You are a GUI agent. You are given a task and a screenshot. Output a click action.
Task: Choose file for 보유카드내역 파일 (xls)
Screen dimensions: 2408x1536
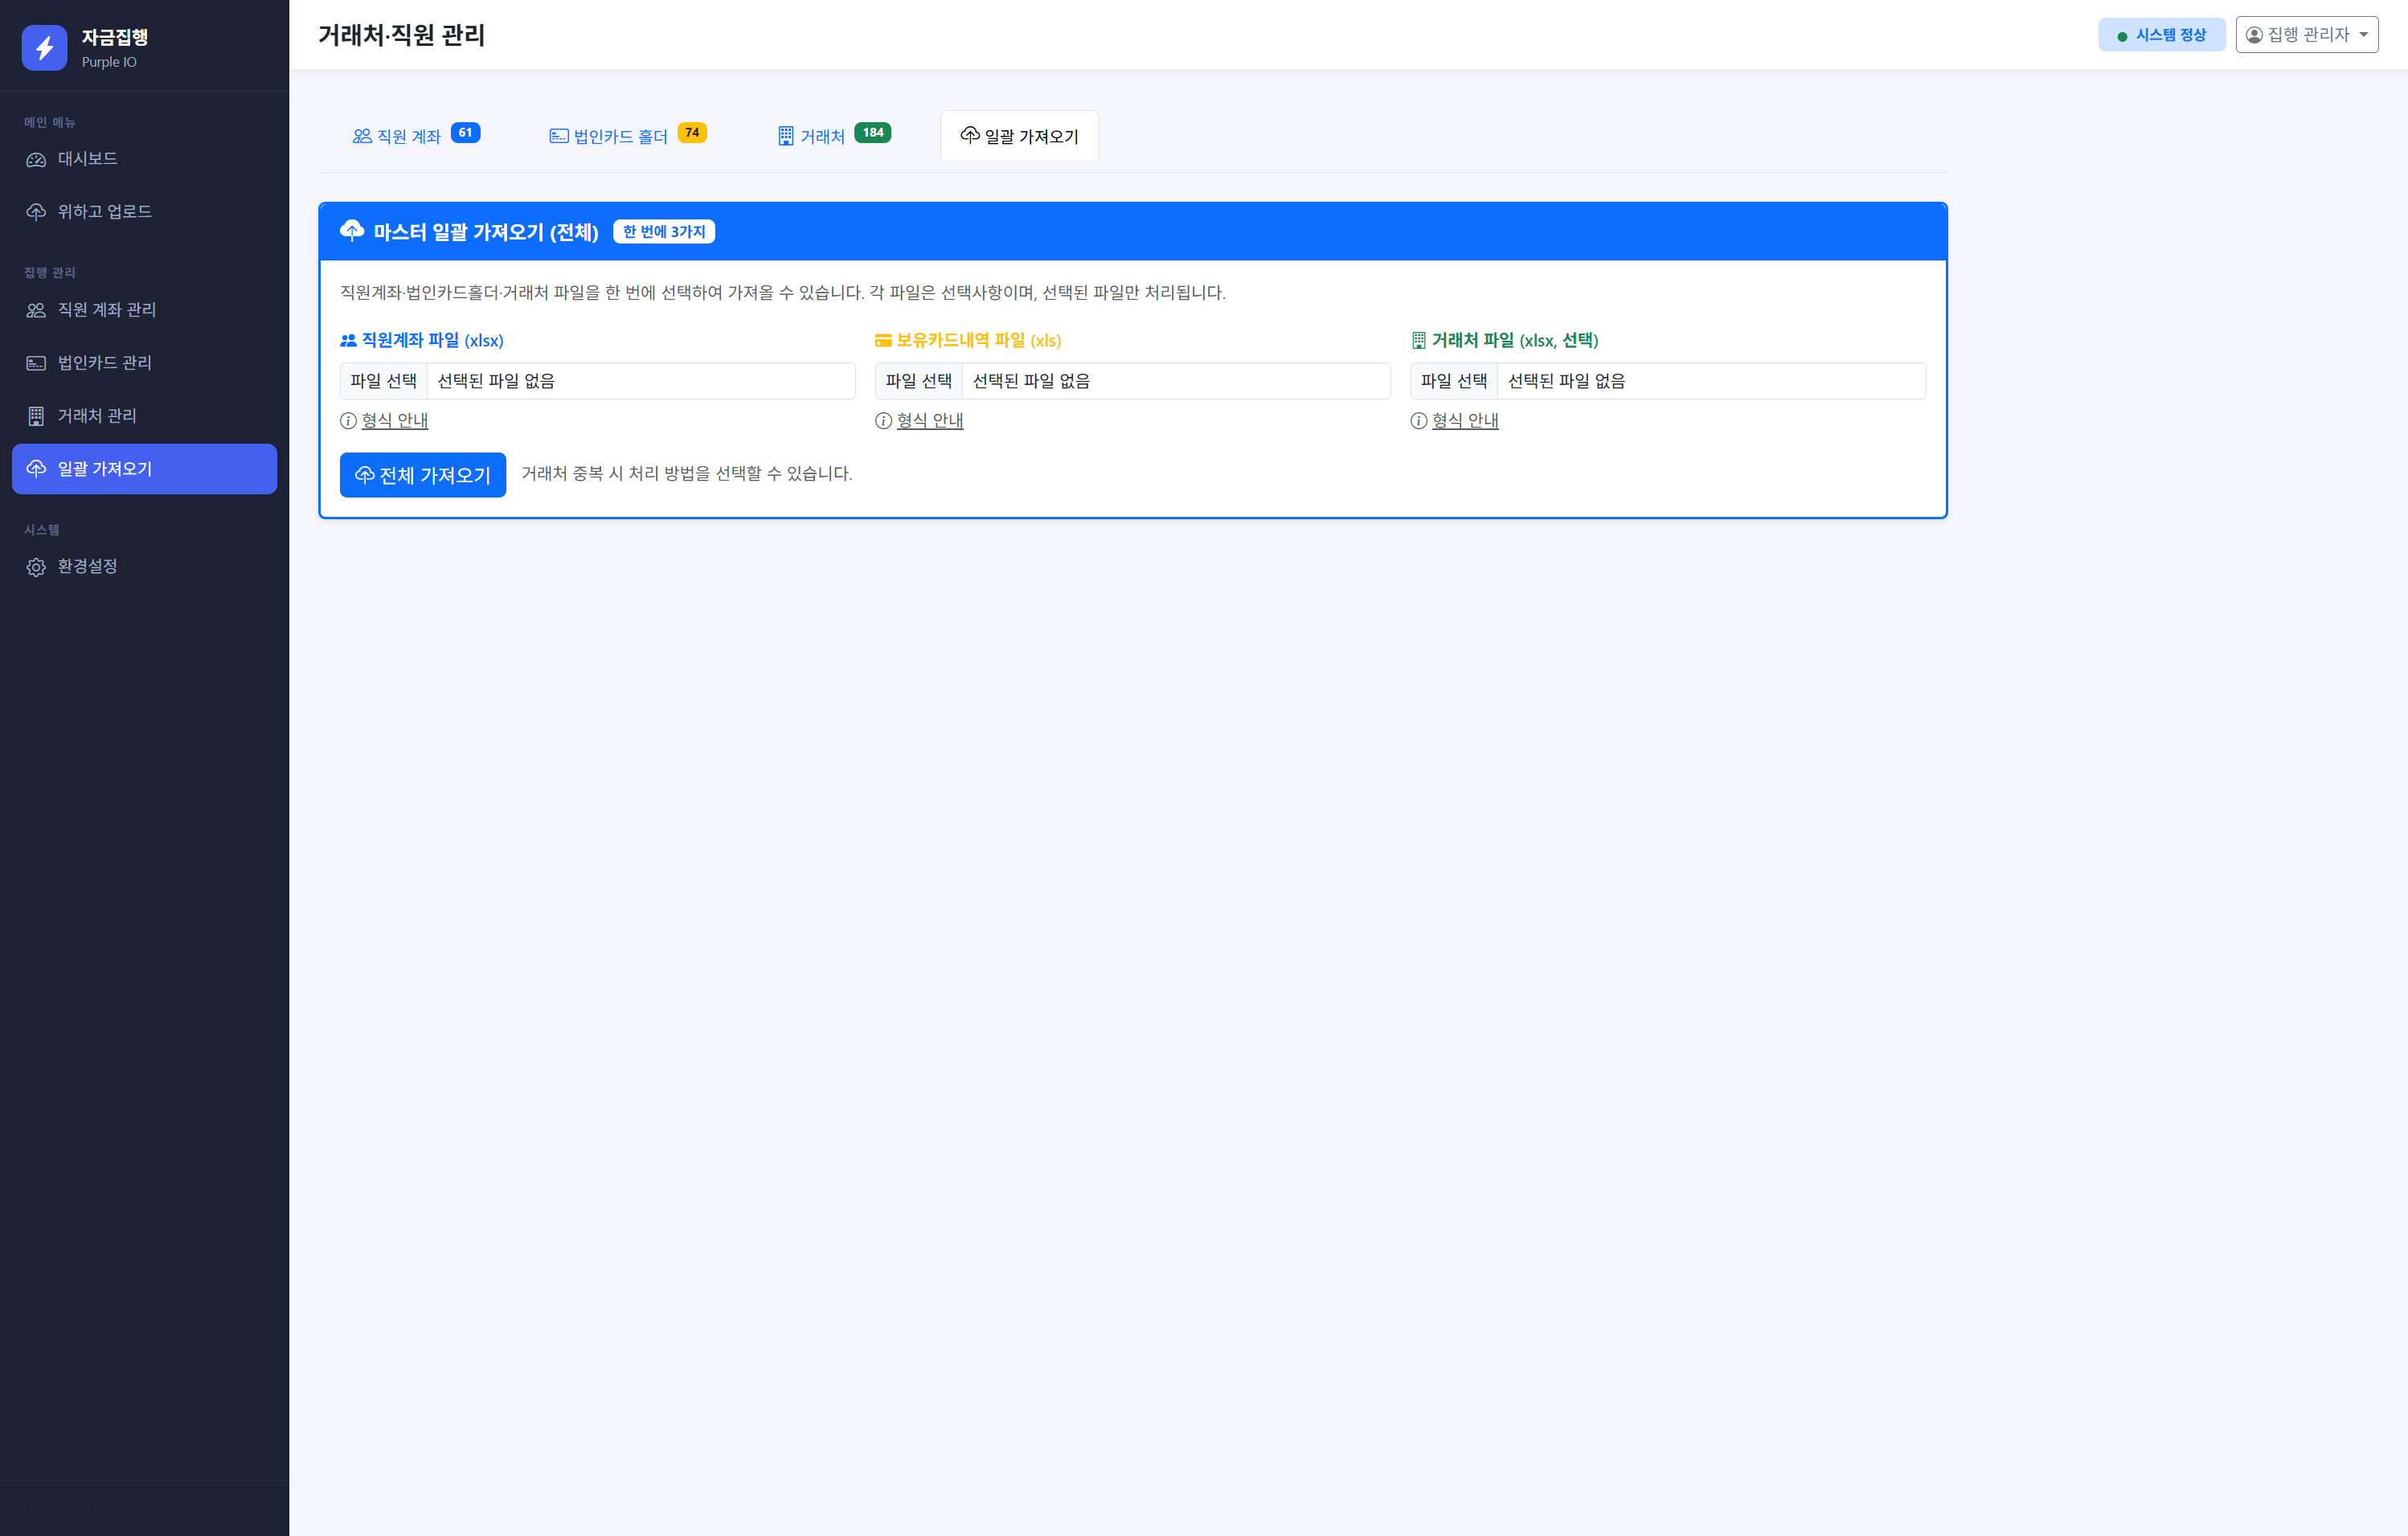(x=918, y=381)
